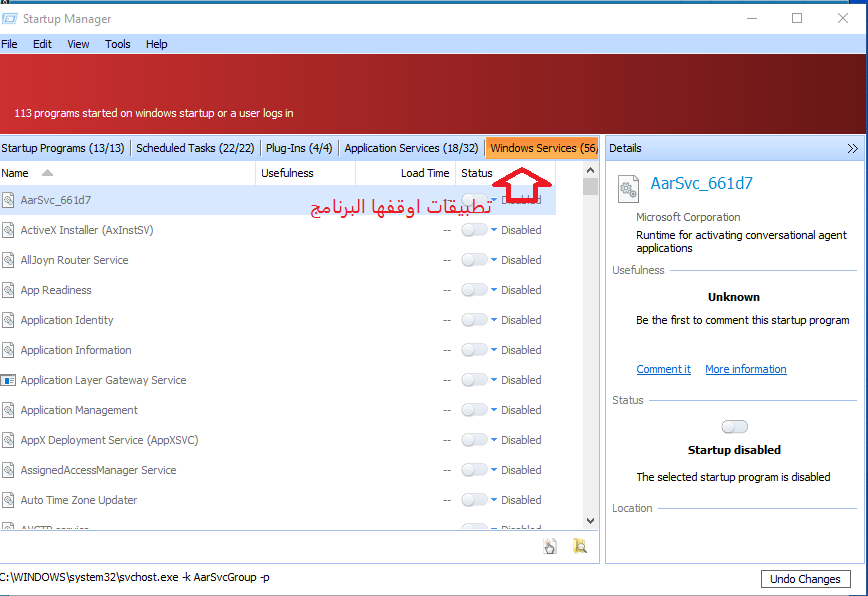
Task: Open the Edit menu
Action: tap(42, 44)
